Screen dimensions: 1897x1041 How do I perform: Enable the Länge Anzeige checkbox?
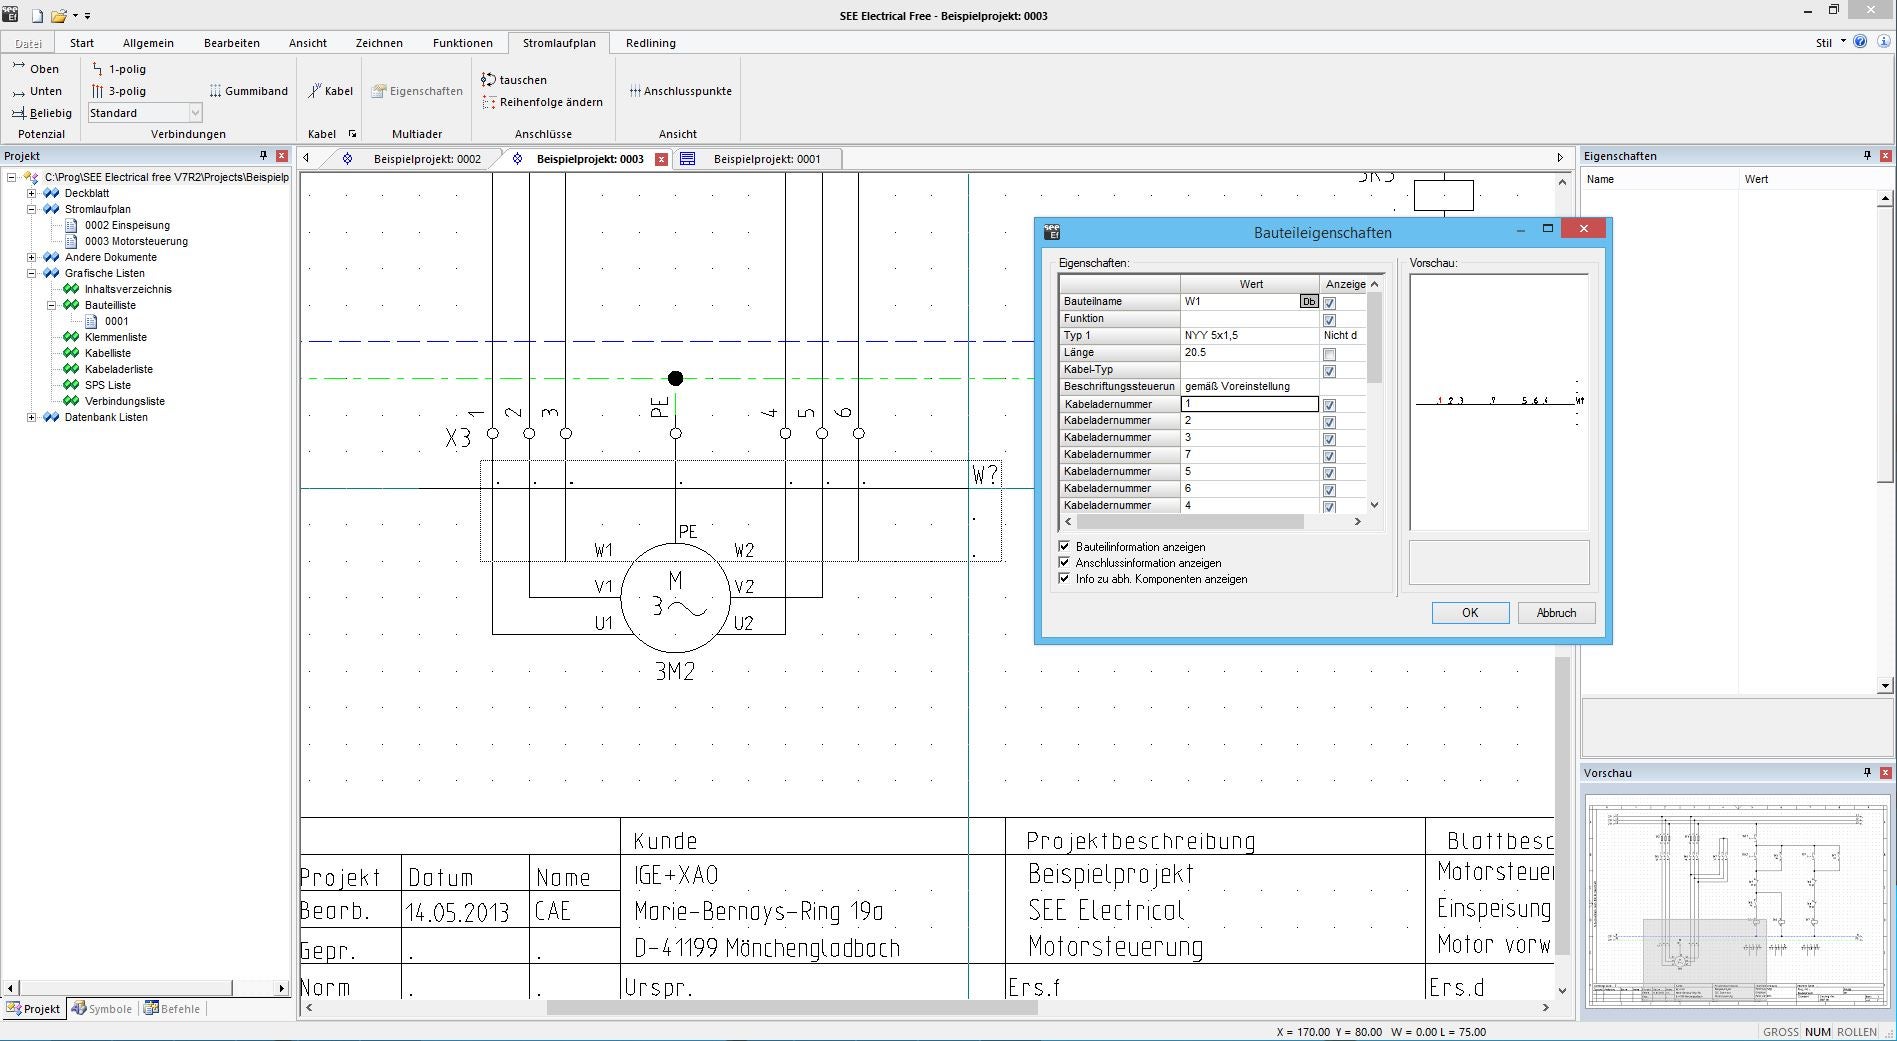pyautogui.click(x=1329, y=354)
